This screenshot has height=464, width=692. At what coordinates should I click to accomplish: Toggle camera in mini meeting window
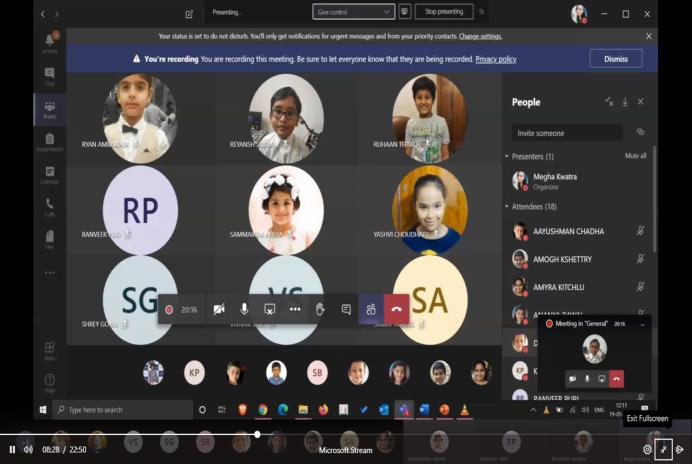[573, 379]
